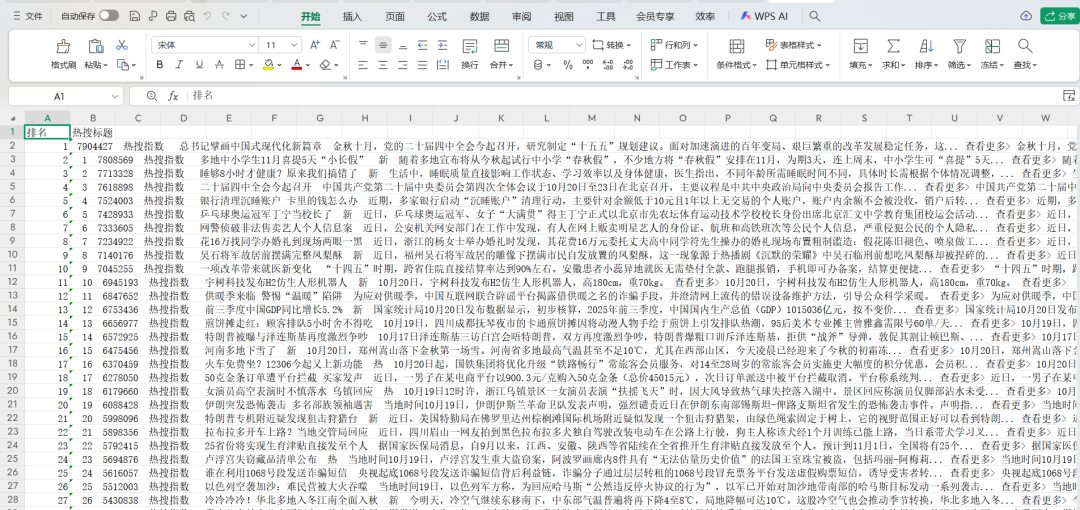Click the Undo arrow
1080x510 pixels.
pos(207,16)
